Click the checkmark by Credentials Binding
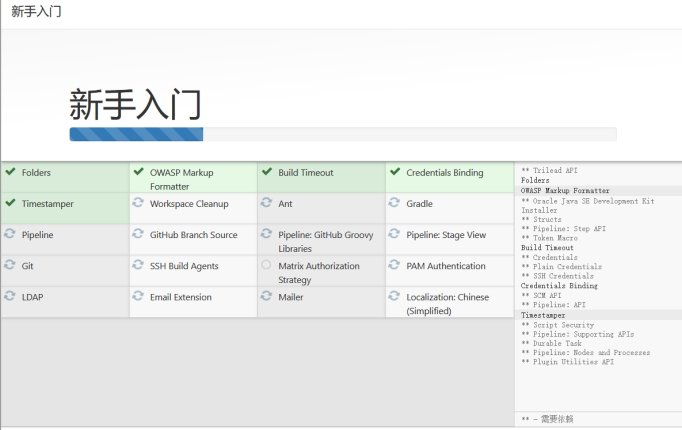The height and width of the screenshot is (430, 682). coord(395,172)
